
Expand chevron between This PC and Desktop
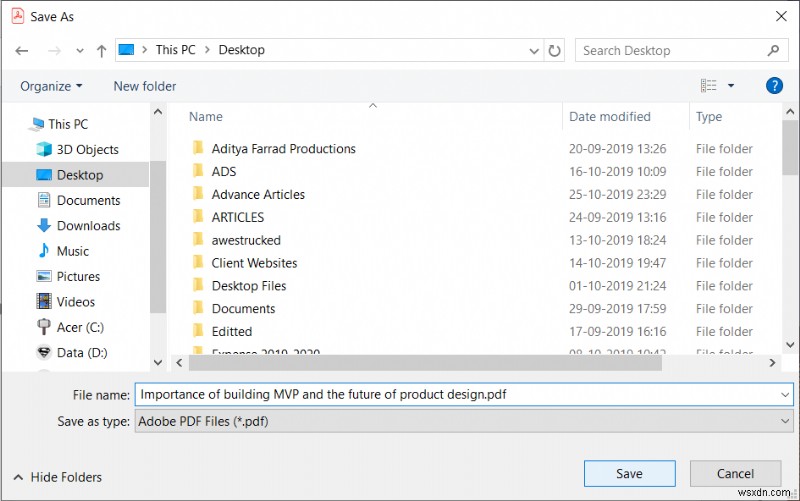(x=207, y=49)
